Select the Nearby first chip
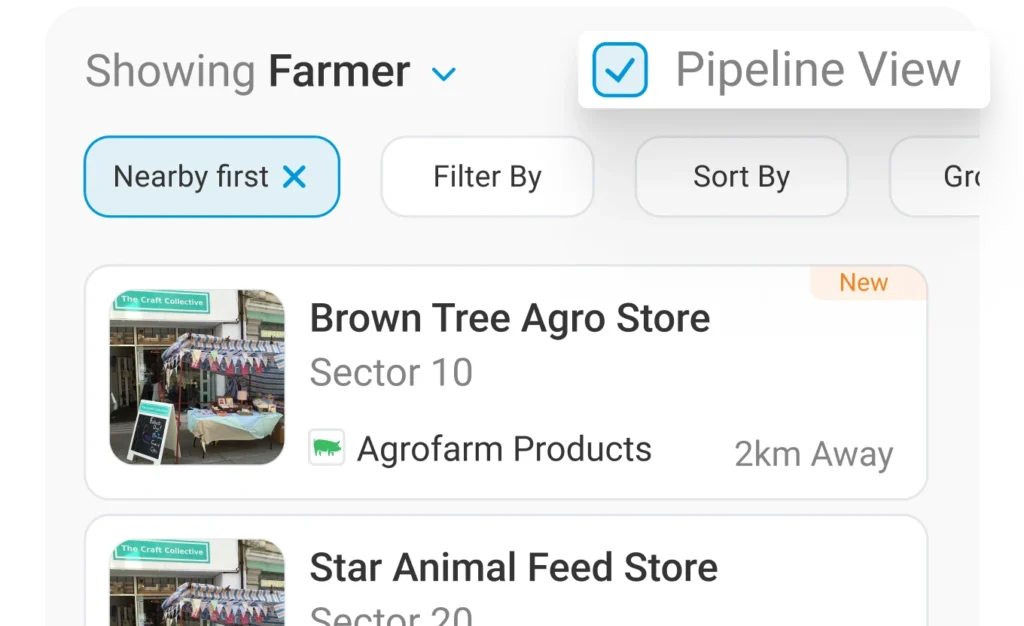Image resolution: width=1024 pixels, height=626 pixels. pos(191,177)
